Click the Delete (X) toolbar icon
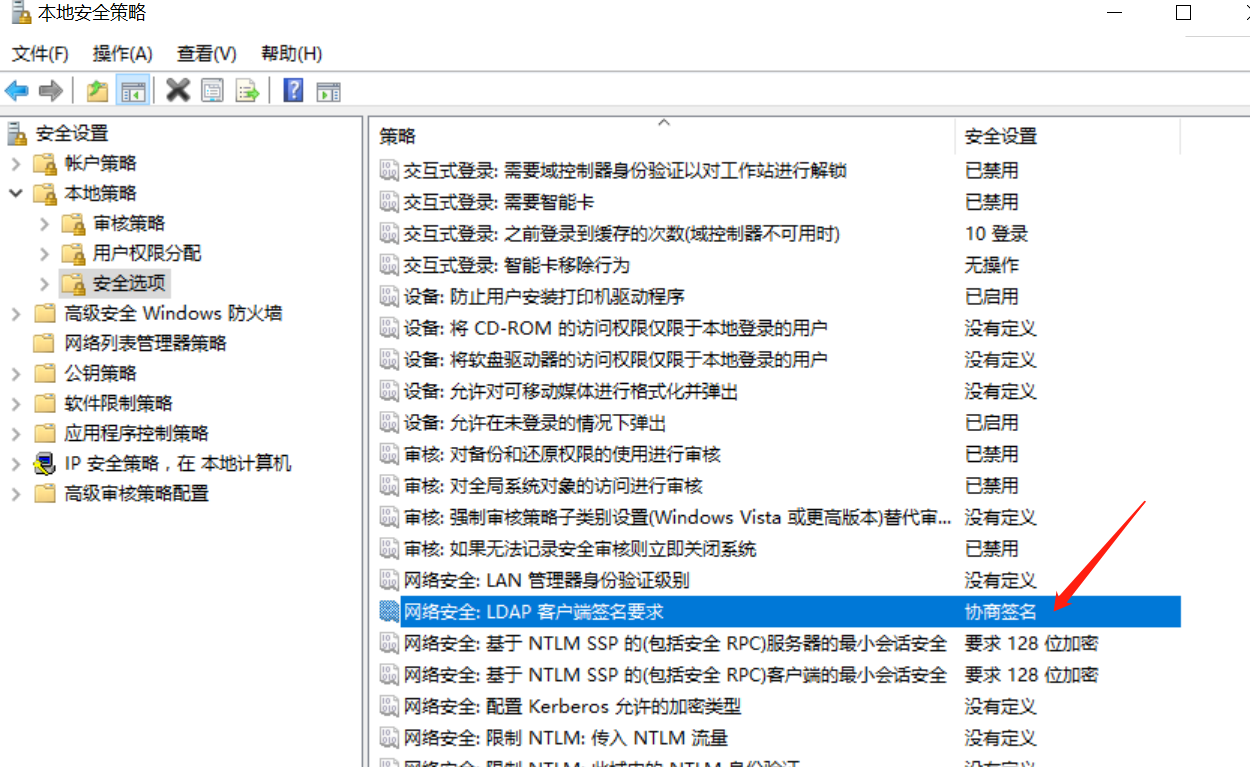The height and width of the screenshot is (767, 1250). (x=177, y=90)
